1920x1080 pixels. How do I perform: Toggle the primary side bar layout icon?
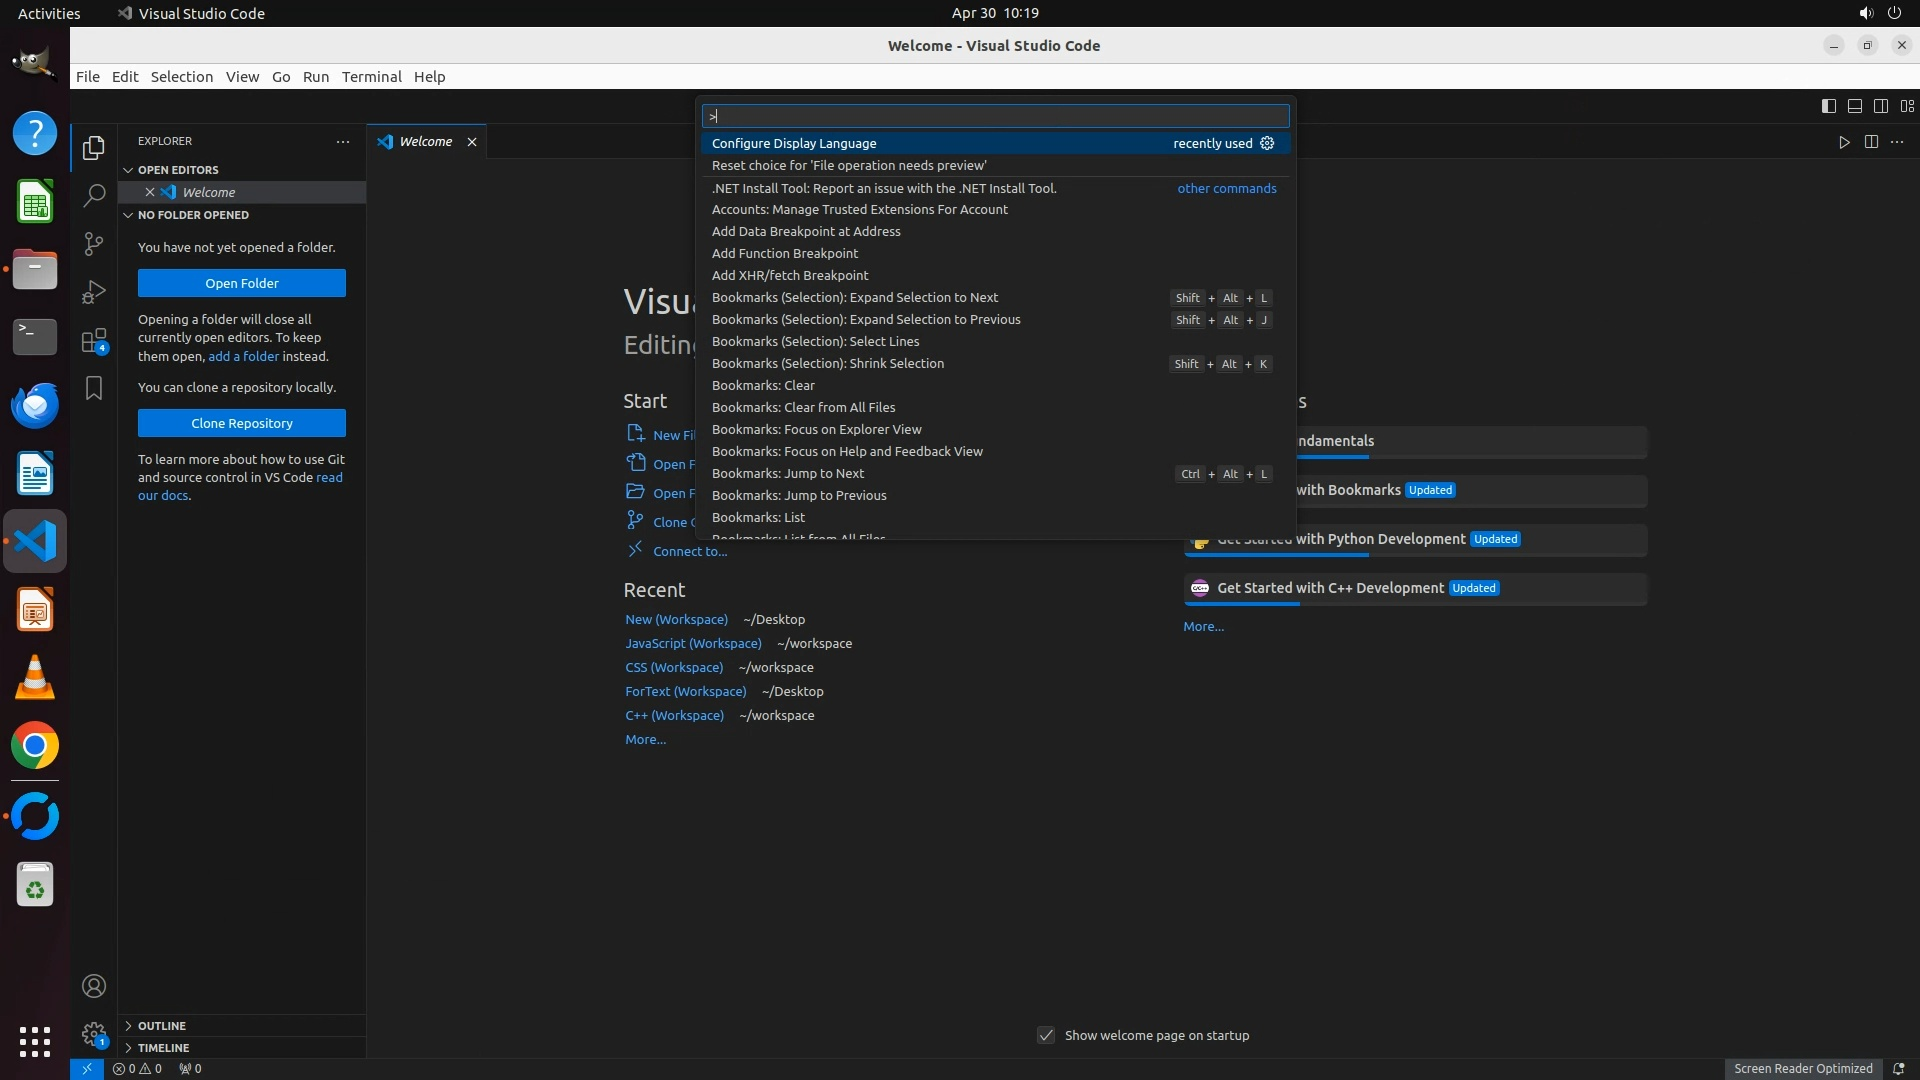(x=1828, y=106)
